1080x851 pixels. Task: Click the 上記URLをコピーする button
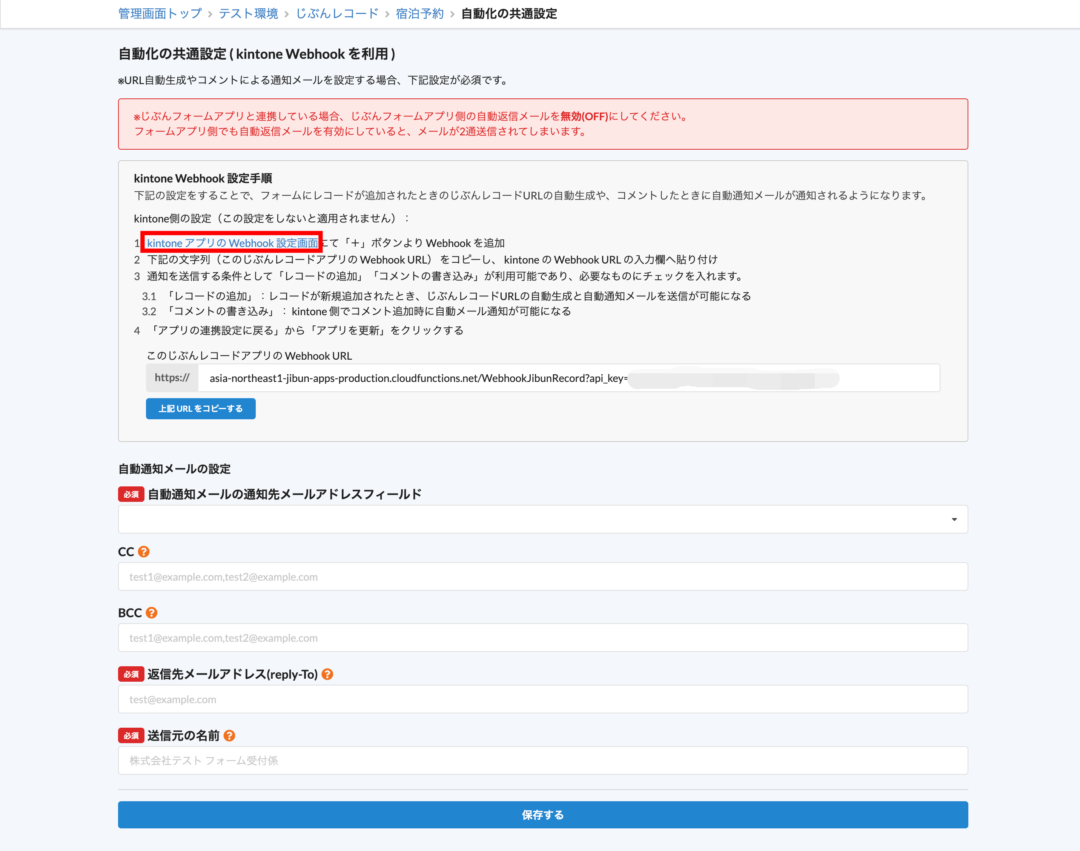(x=200, y=408)
